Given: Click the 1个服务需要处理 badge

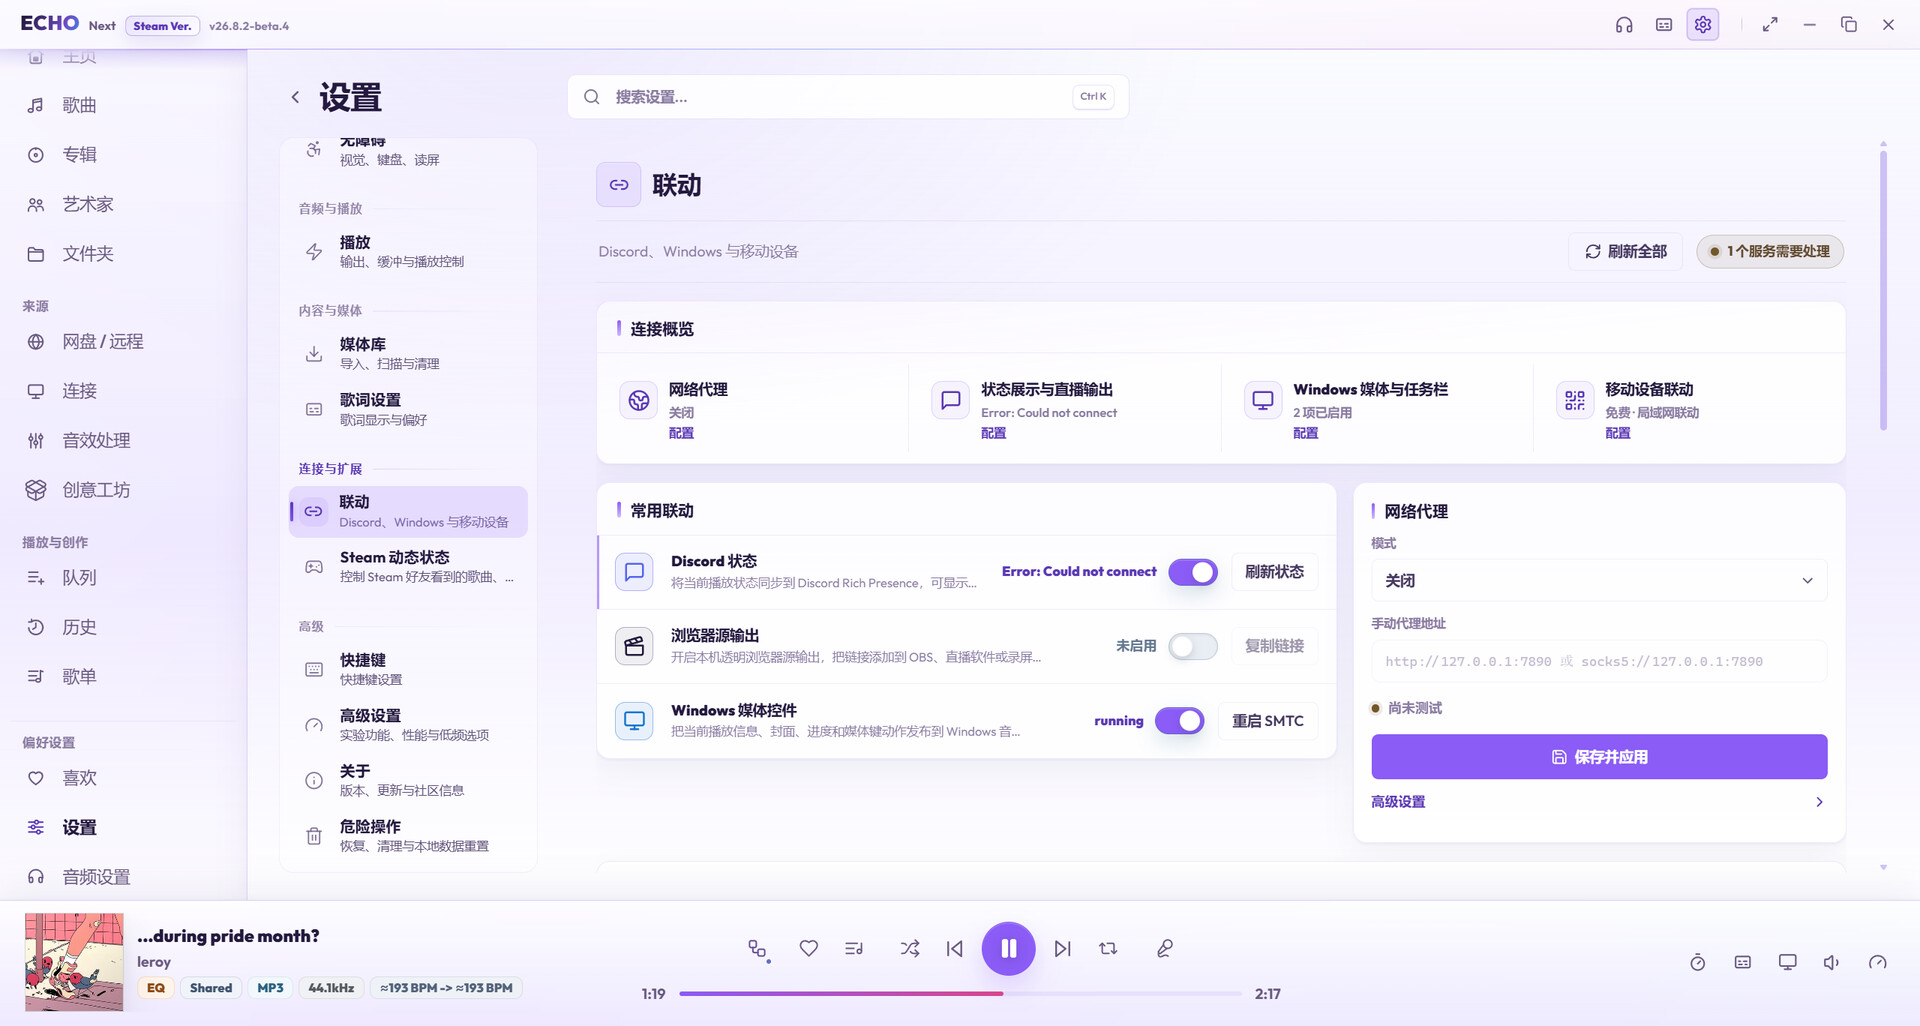Looking at the screenshot, I should [1770, 251].
